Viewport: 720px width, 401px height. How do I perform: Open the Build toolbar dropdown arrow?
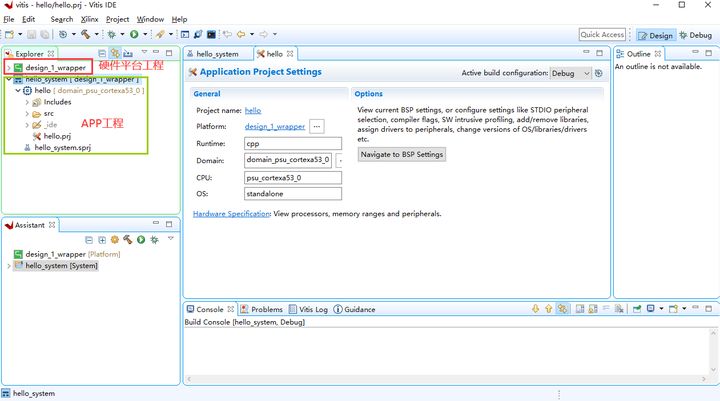(x=96, y=34)
